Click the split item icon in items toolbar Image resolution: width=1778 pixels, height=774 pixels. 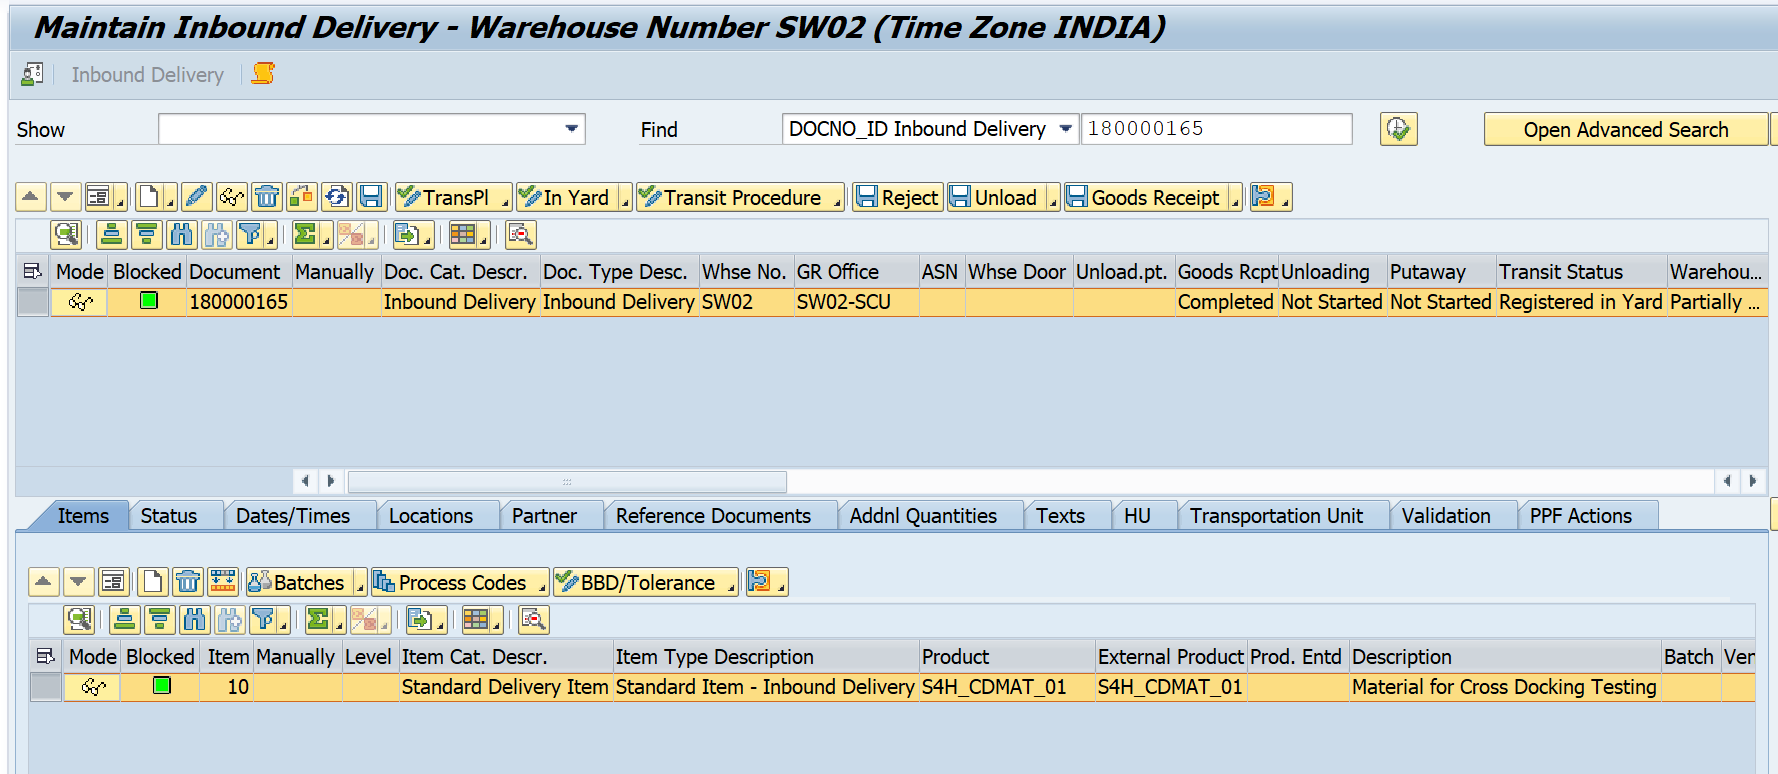coord(222,582)
